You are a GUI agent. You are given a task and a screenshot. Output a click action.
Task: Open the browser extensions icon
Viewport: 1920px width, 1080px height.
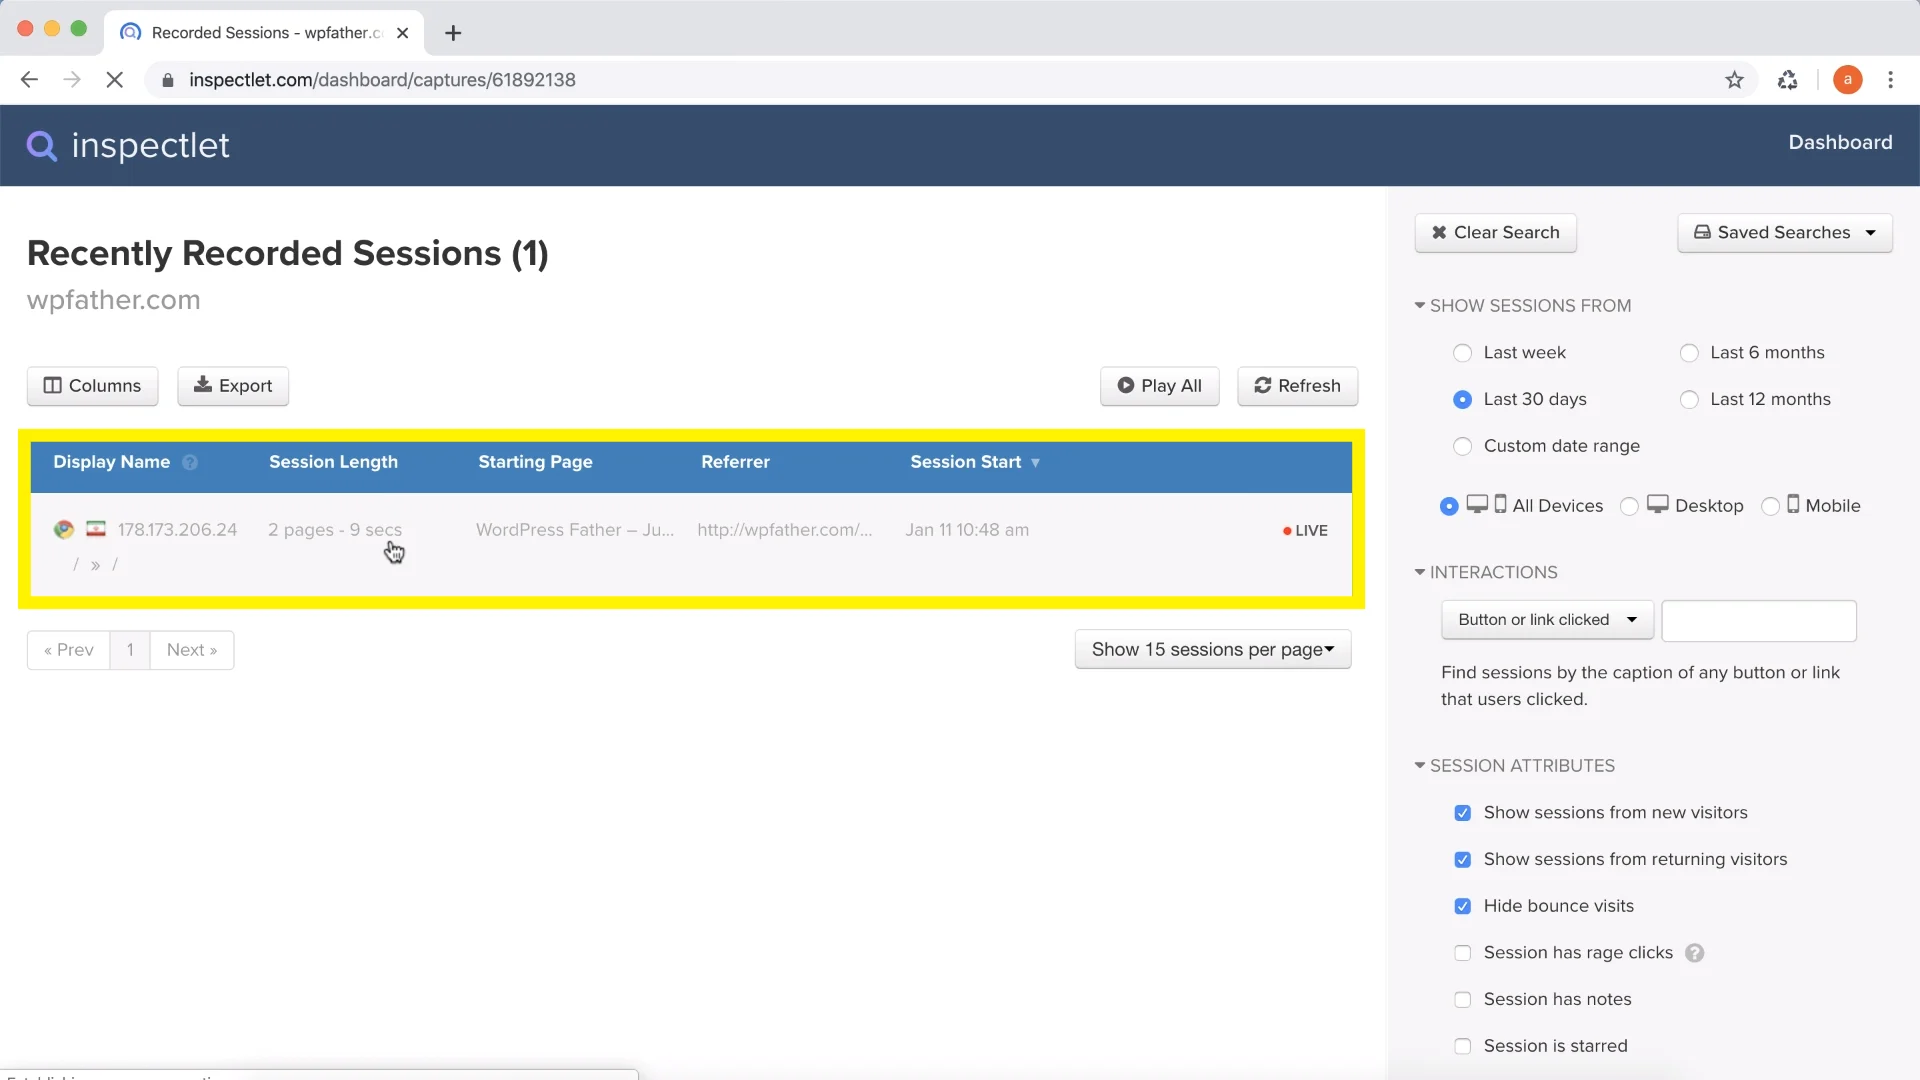1788,80
